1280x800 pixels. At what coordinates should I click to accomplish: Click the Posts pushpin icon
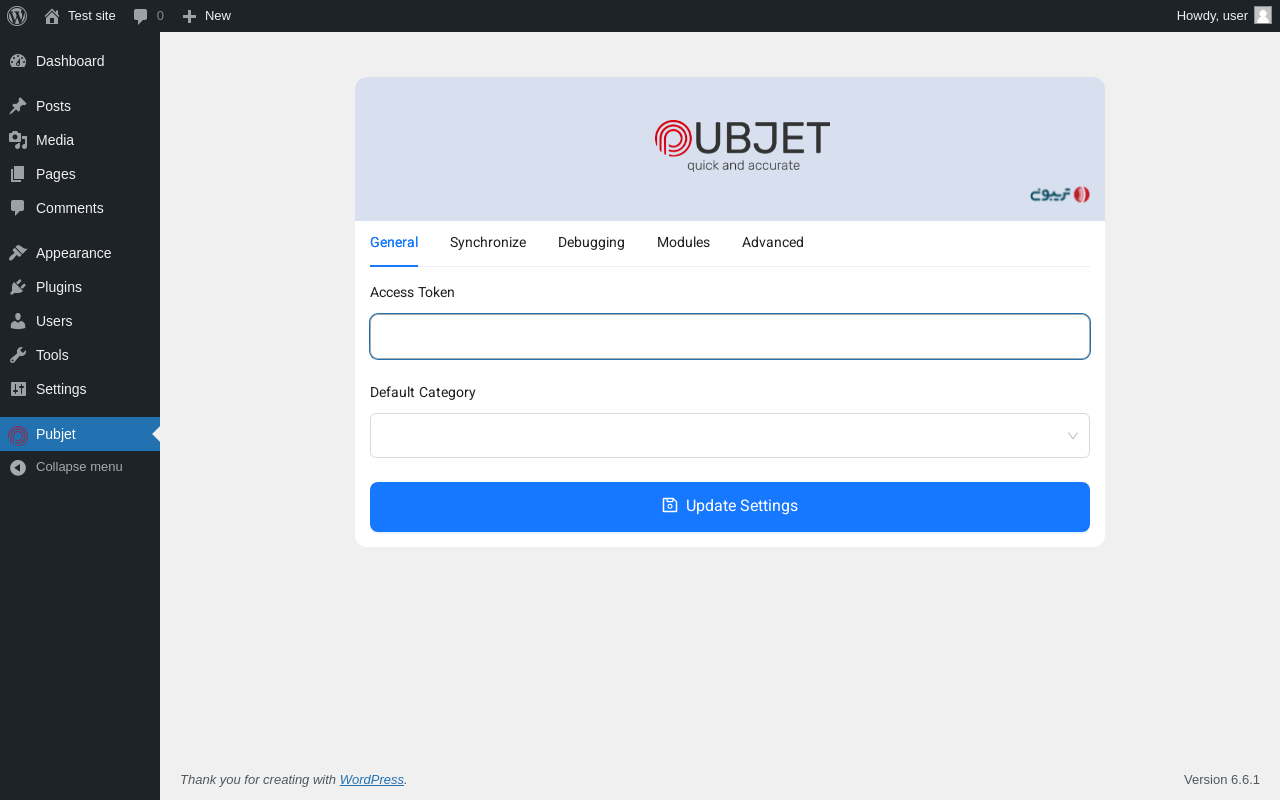click(18, 106)
